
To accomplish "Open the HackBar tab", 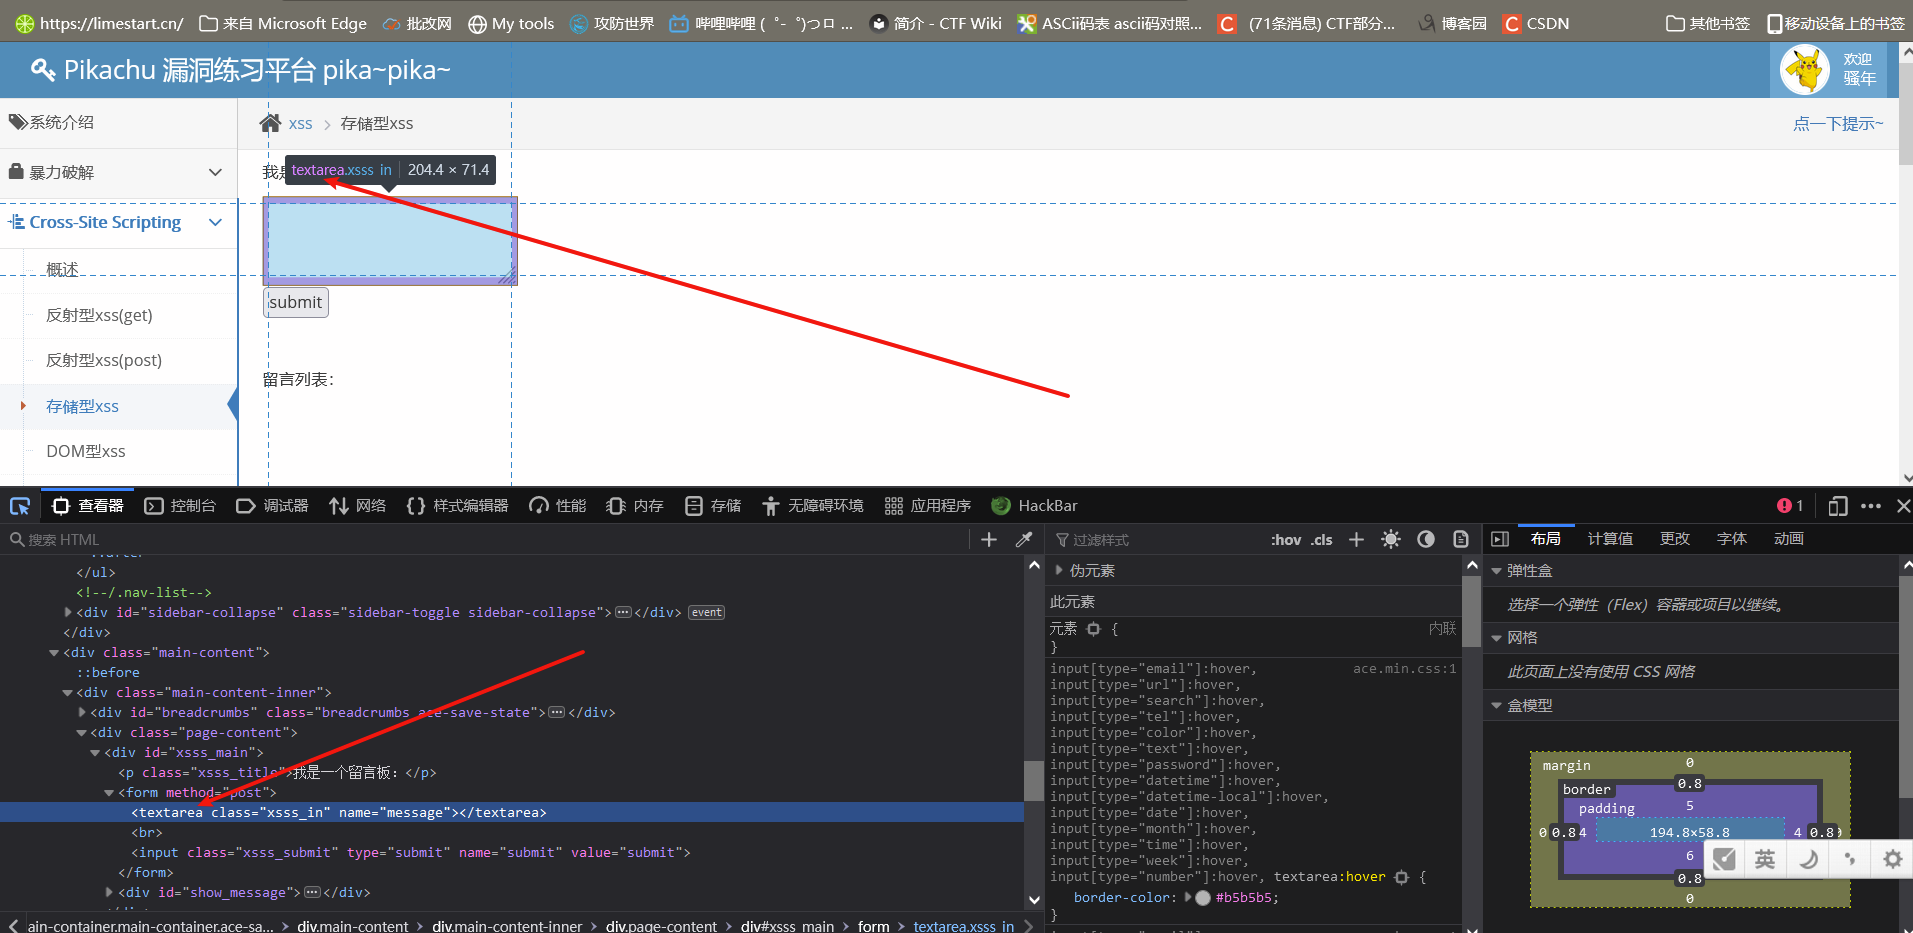I will tap(1034, 506).
